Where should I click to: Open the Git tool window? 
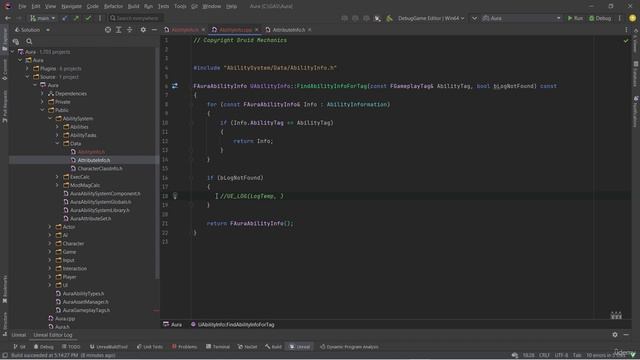[x=19, y=347]
